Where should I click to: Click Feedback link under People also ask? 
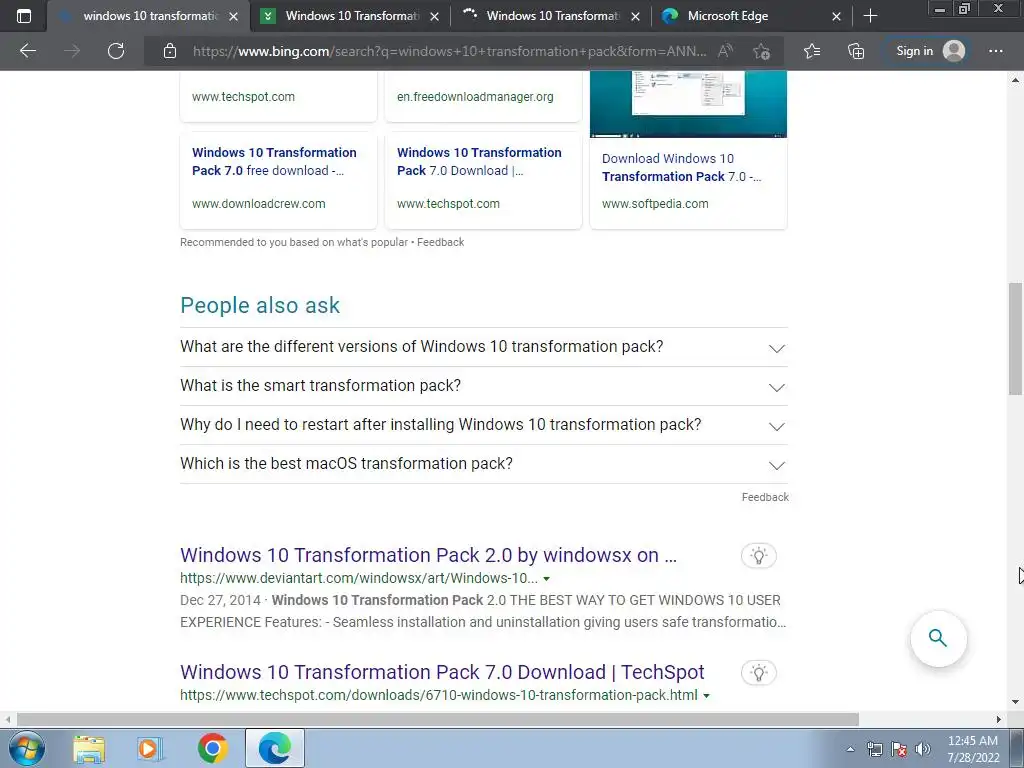pos(765,498)
